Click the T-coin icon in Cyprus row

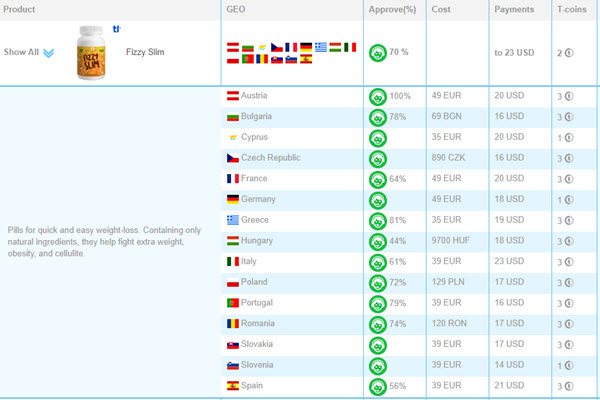coord(569,137)
